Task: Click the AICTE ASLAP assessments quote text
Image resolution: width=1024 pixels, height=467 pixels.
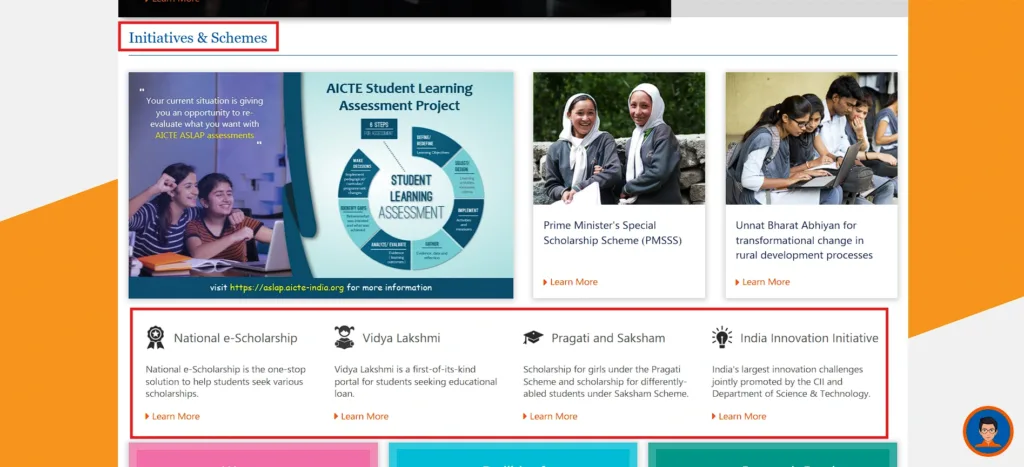Action: [203, 118]
